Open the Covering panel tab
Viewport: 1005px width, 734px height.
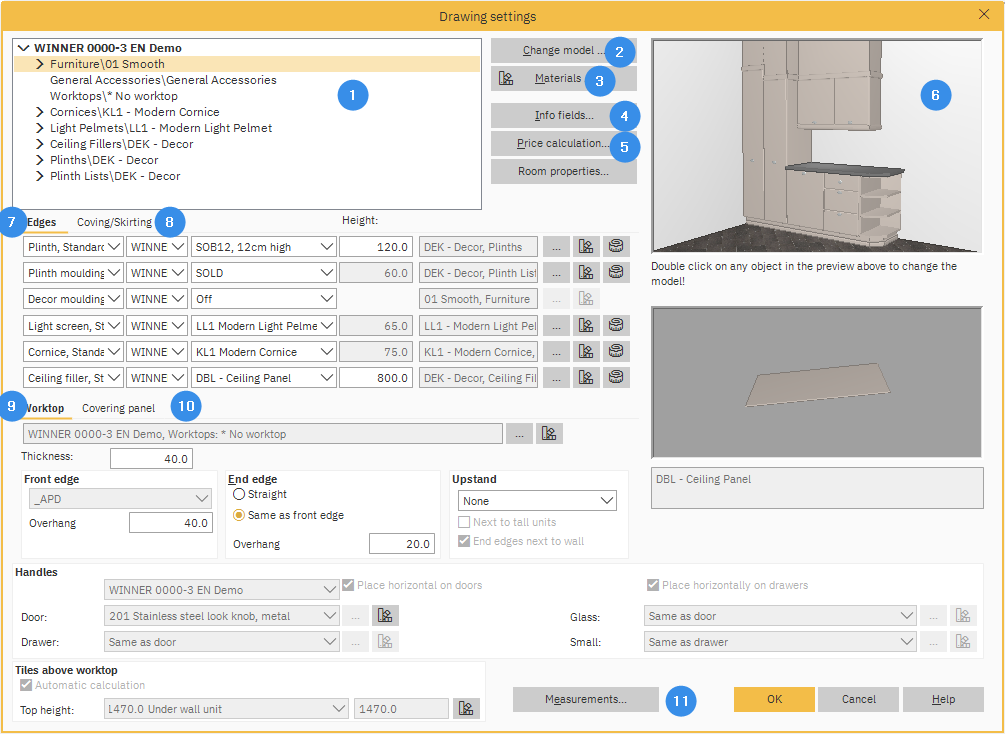(x=118, y=408)
